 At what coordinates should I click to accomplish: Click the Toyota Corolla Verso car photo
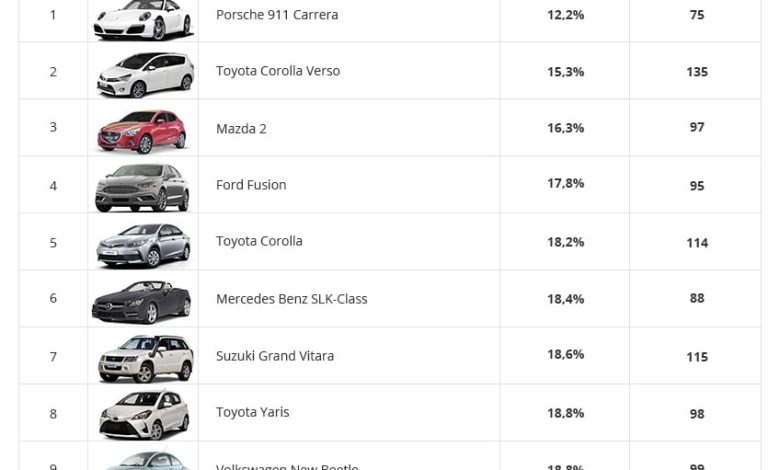[143, 73]
